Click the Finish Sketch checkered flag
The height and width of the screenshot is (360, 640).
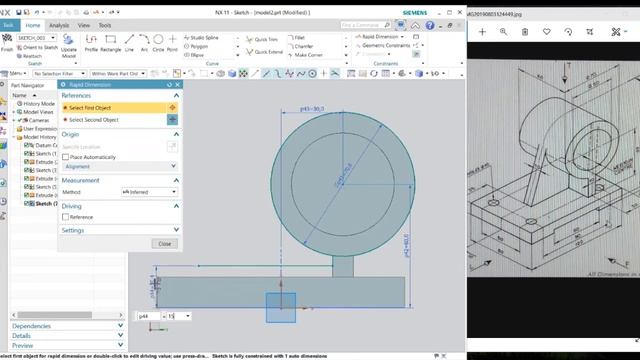point(7,40)
